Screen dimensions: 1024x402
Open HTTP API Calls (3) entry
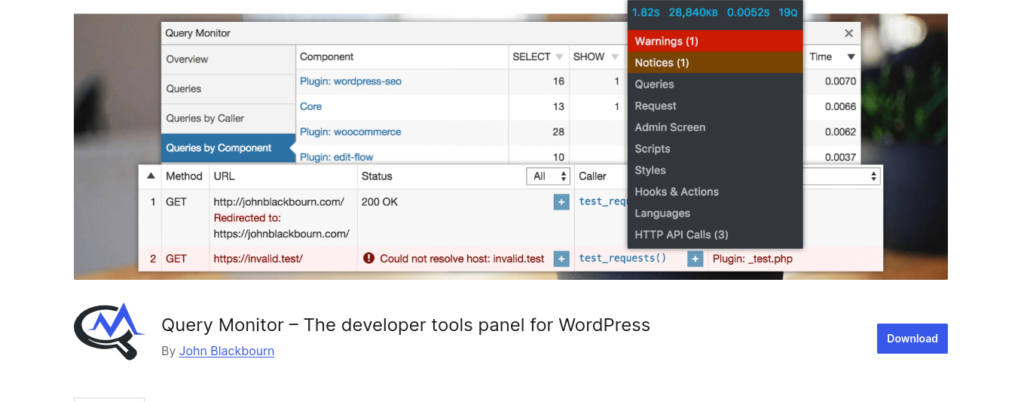[715, 235]
